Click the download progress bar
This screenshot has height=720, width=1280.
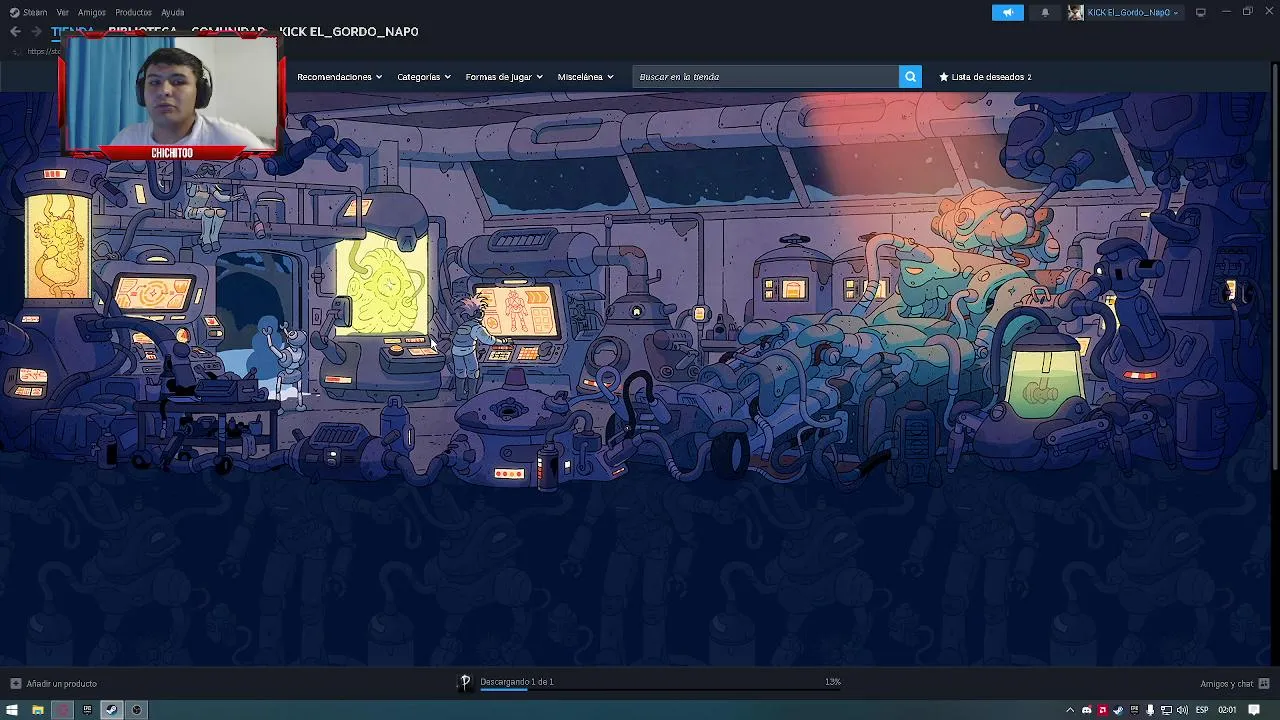(660, 690)
